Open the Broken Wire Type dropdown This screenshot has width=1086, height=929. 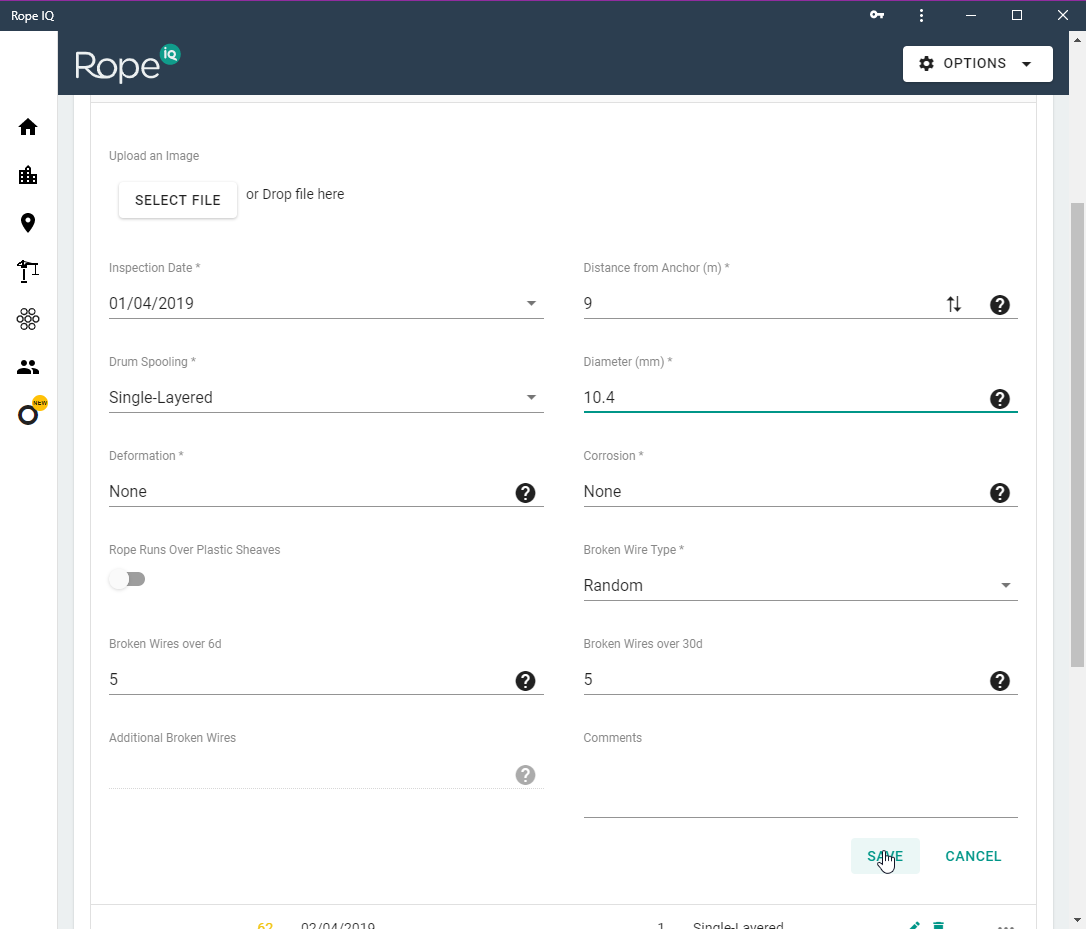point(800,585)
